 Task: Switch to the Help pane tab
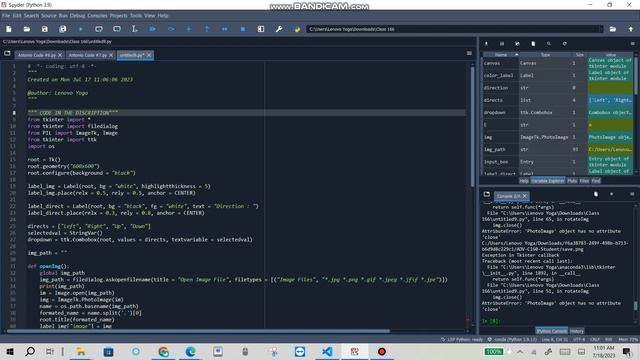coord(524,181)
